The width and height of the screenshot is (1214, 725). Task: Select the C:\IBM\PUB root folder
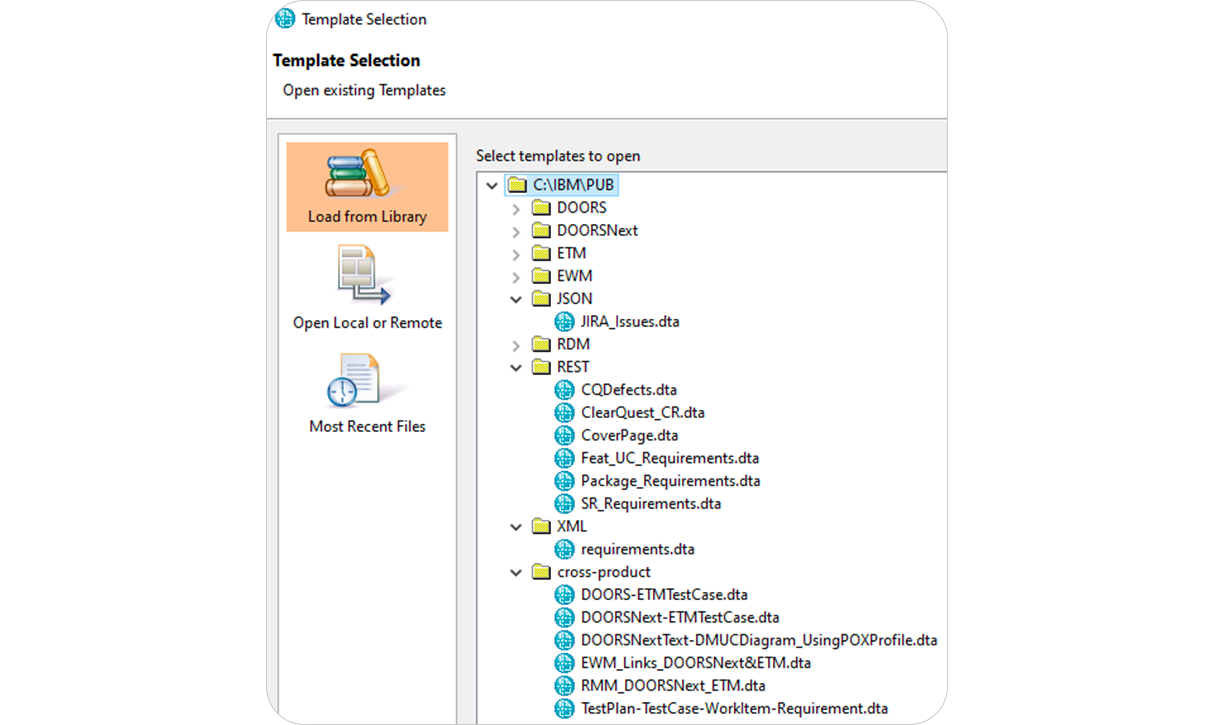tap(574, 184)
